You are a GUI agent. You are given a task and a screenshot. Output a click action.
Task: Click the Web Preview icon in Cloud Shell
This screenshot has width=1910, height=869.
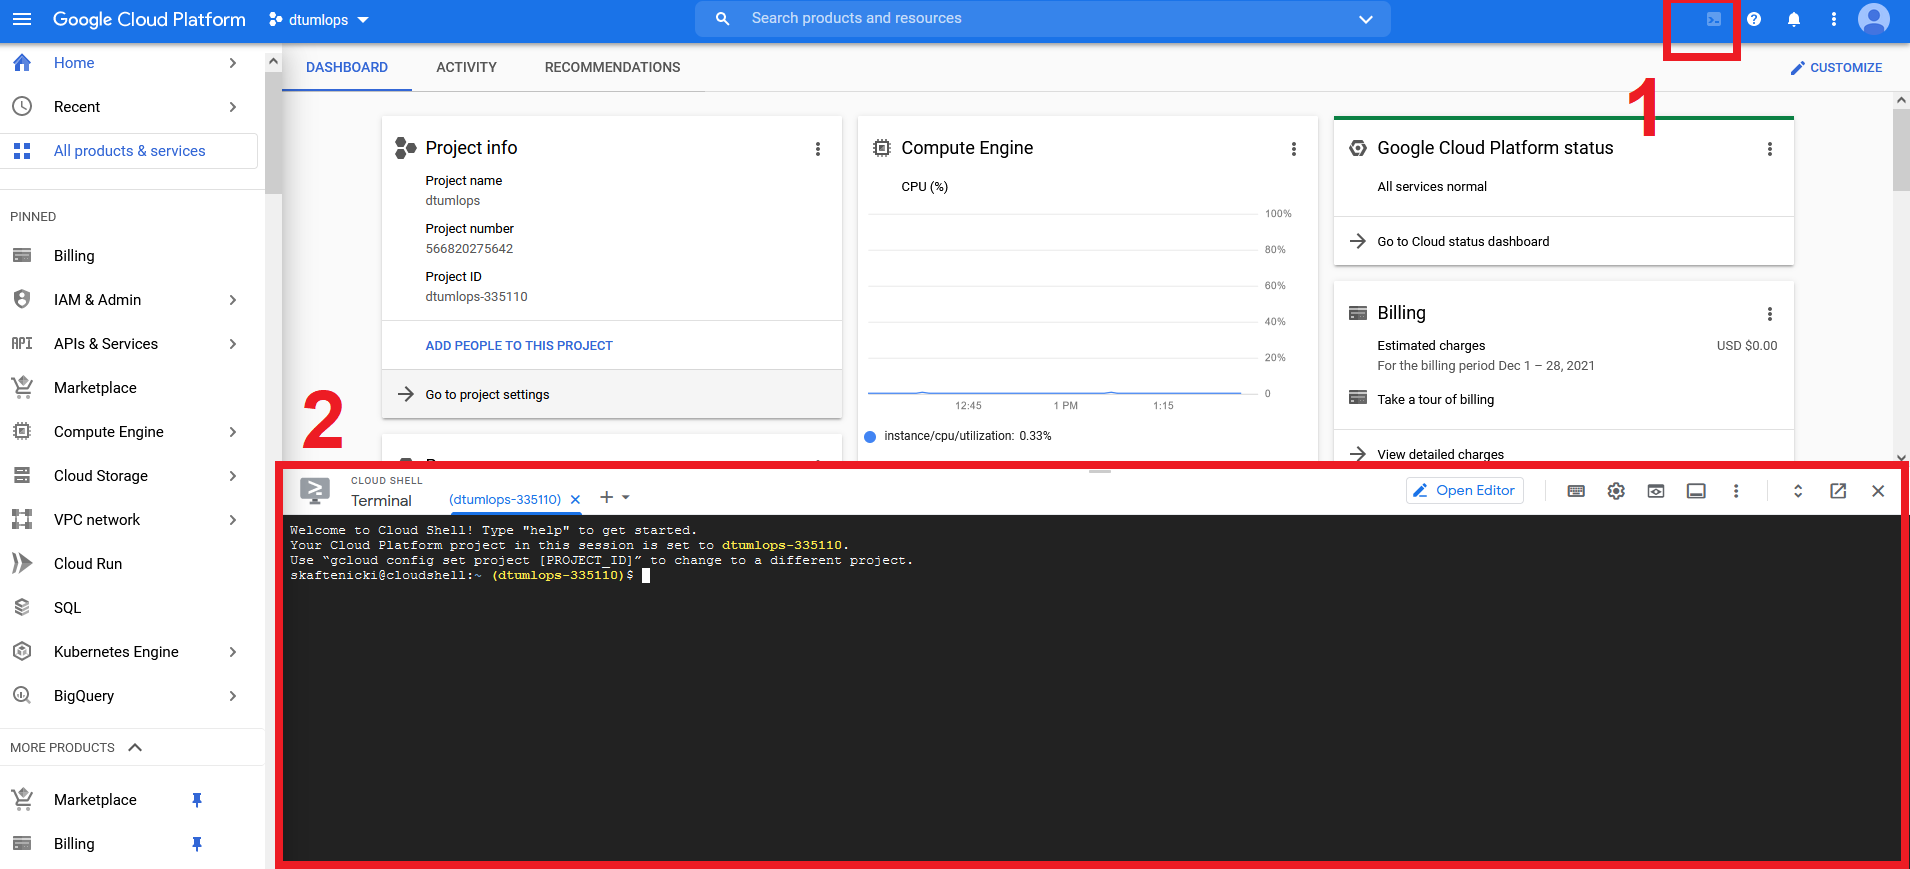click(1656, 491)
